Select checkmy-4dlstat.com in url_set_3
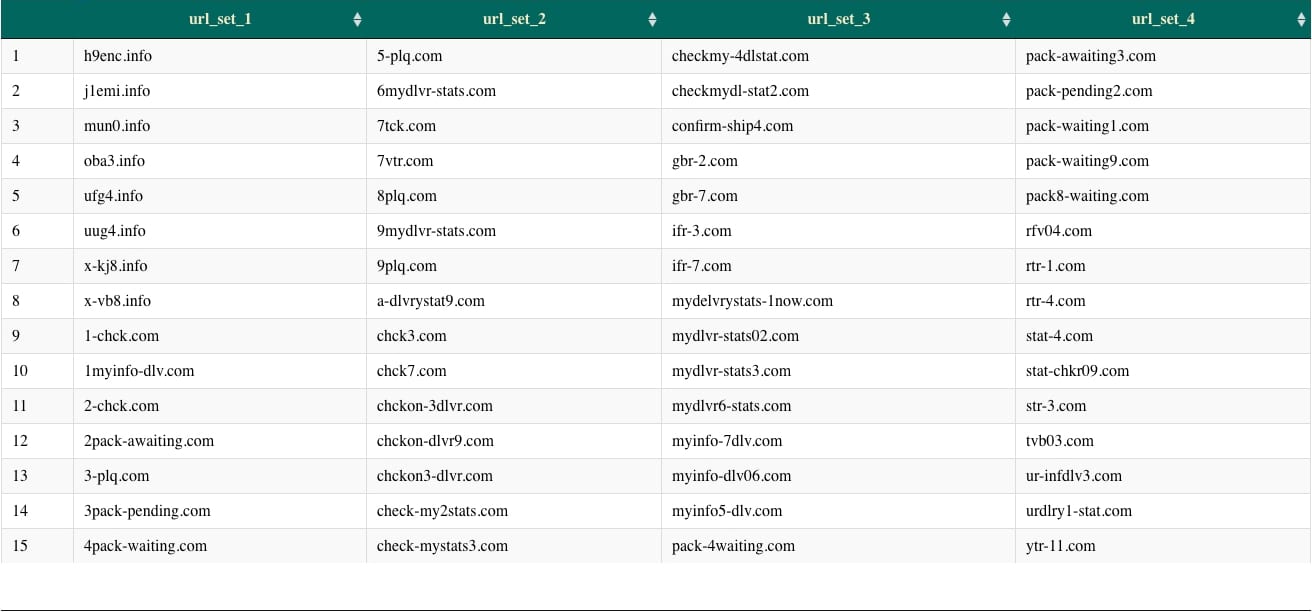This screenshot has width=1312, height=612. (740, 56)
